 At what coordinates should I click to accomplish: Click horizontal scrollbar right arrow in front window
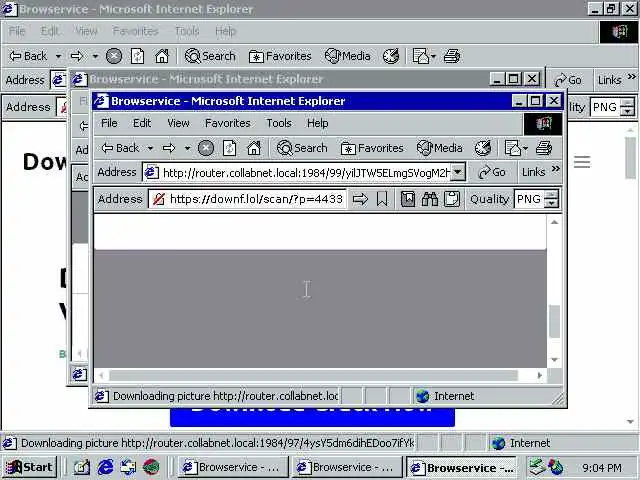click(540, 375)
